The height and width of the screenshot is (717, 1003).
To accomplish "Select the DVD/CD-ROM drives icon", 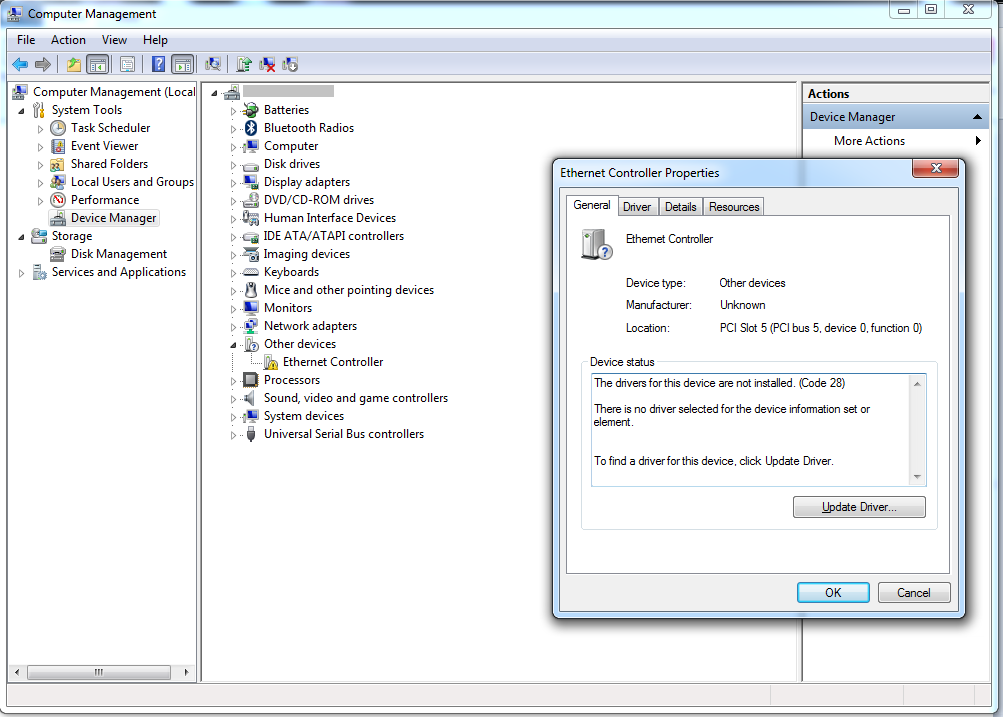I will click(x=251, y=200).
